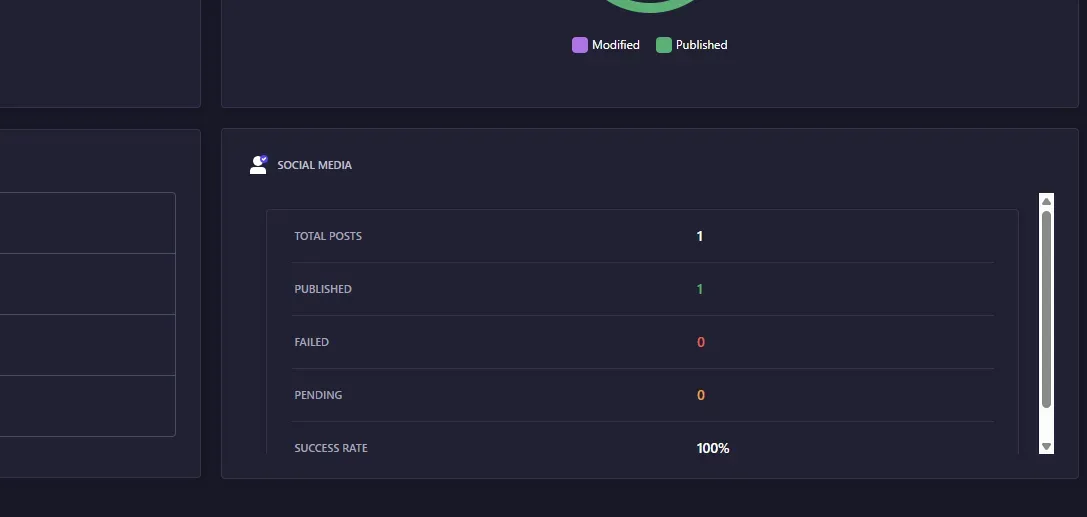Click the 100% success rate value
The image size is (1087, 517).
coord(713,448)
